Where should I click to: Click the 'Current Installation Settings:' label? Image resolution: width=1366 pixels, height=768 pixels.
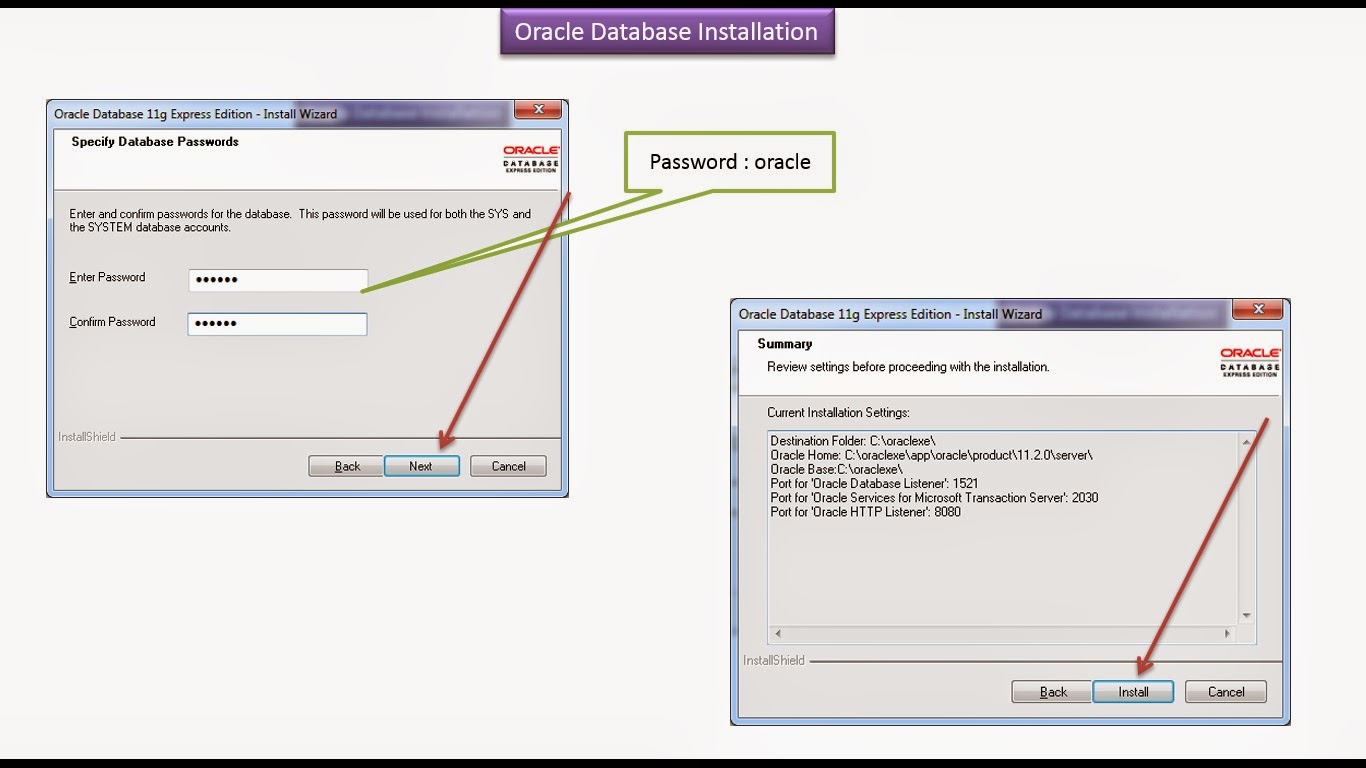838,412
